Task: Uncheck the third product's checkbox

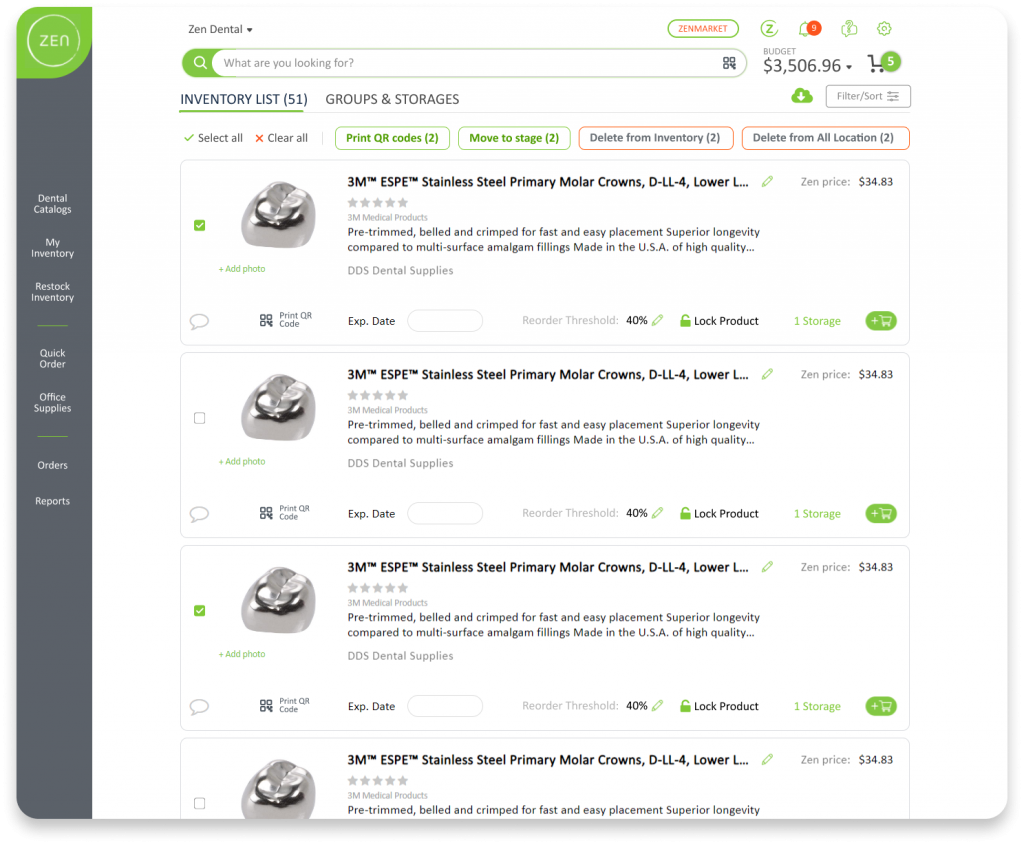Action: click(199, 610)
